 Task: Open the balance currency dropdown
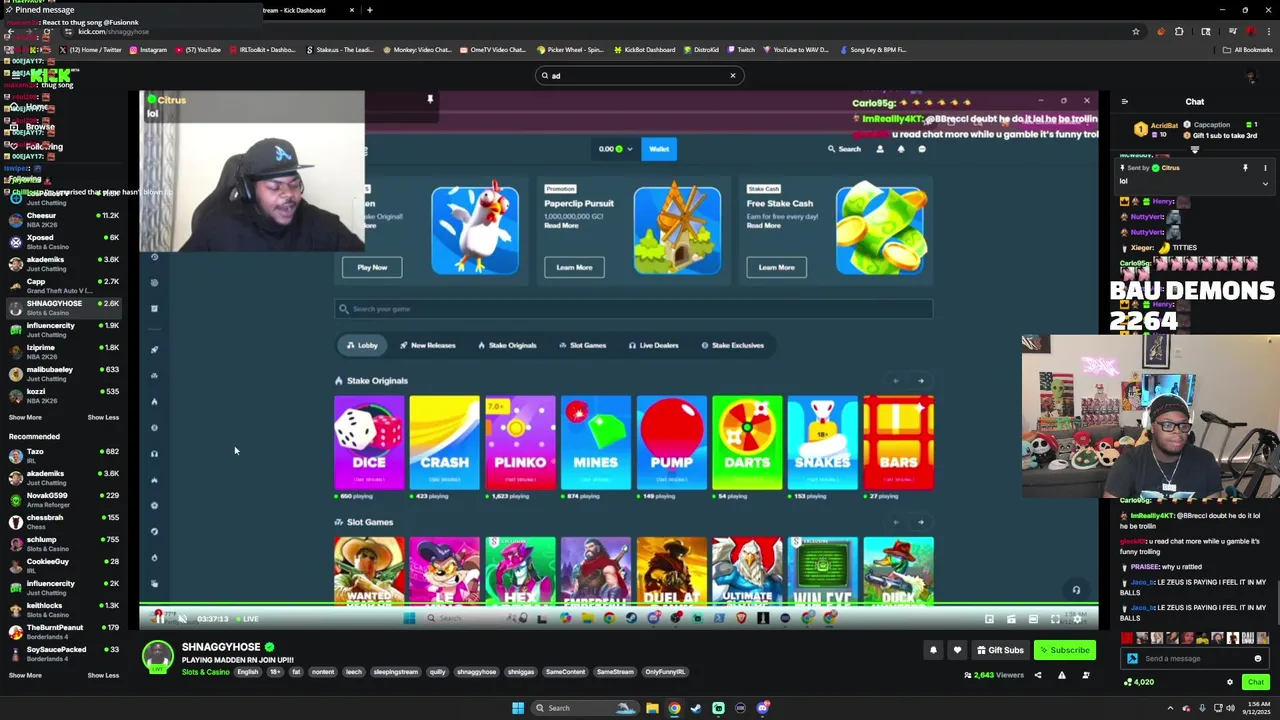click(x=616, y=149)
